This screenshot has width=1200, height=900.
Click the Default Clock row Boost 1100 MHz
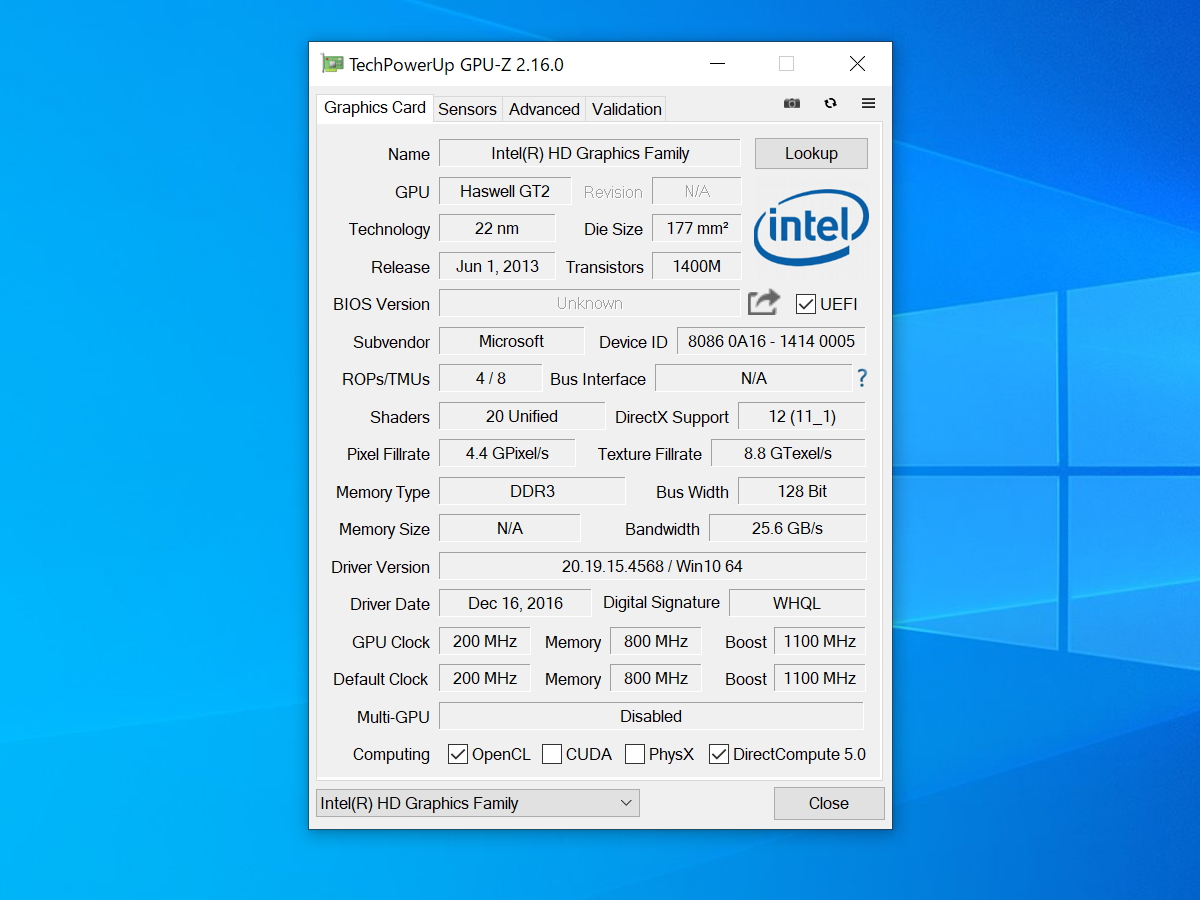point(820,678)
